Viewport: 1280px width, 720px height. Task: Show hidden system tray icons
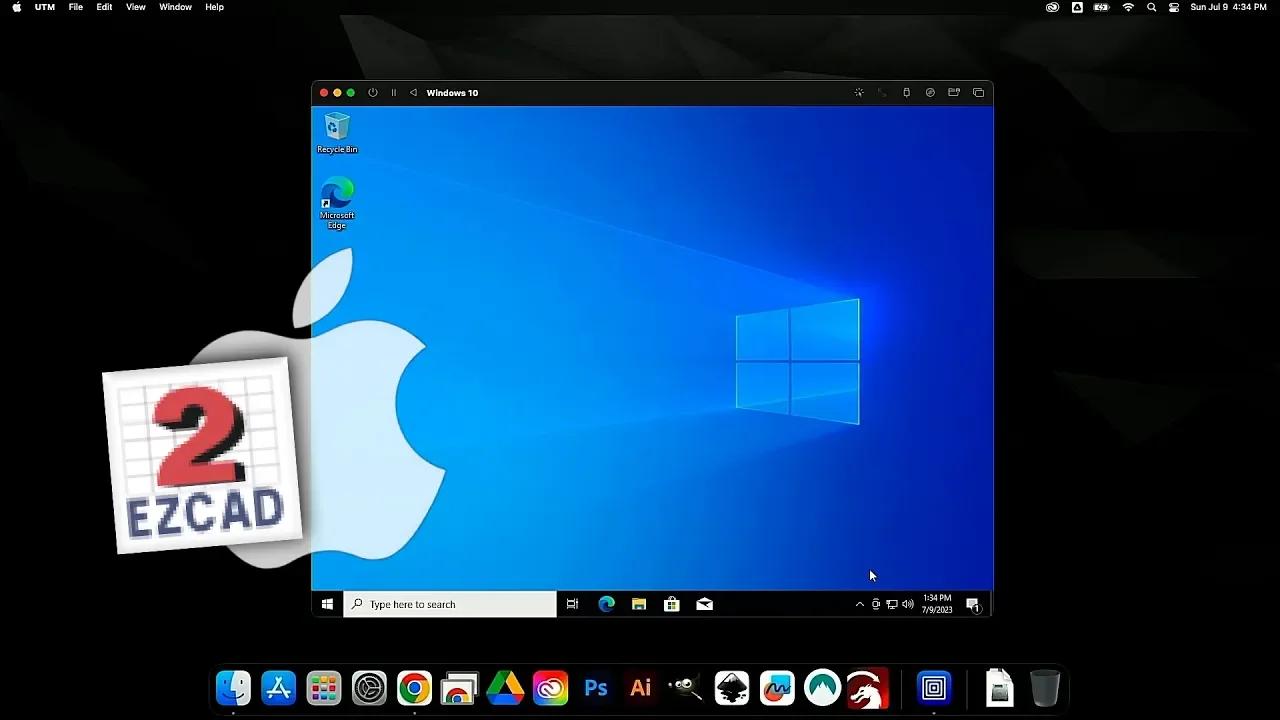coord(859,604)
